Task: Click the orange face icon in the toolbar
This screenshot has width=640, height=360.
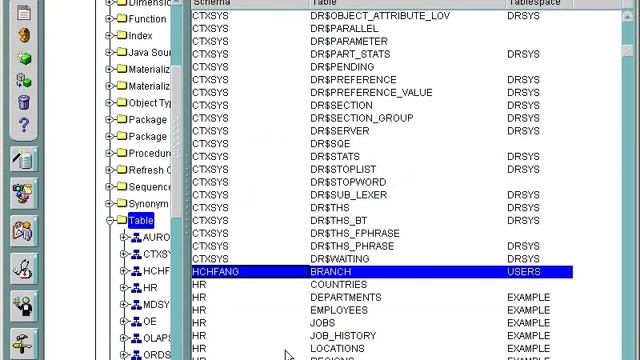Action: click(24, 36)
